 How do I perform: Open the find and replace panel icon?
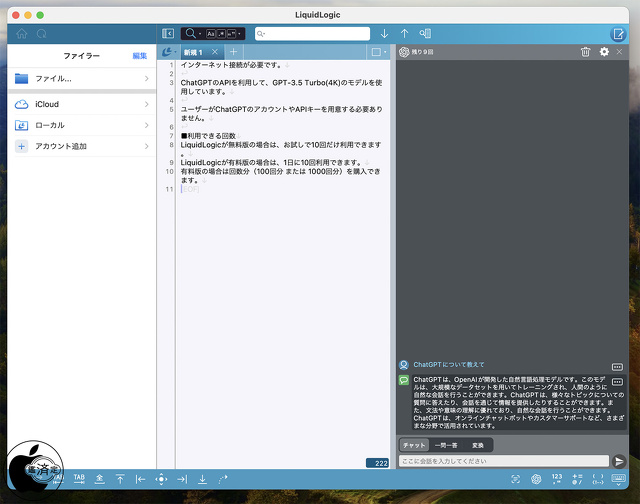(x=425, y=33)
